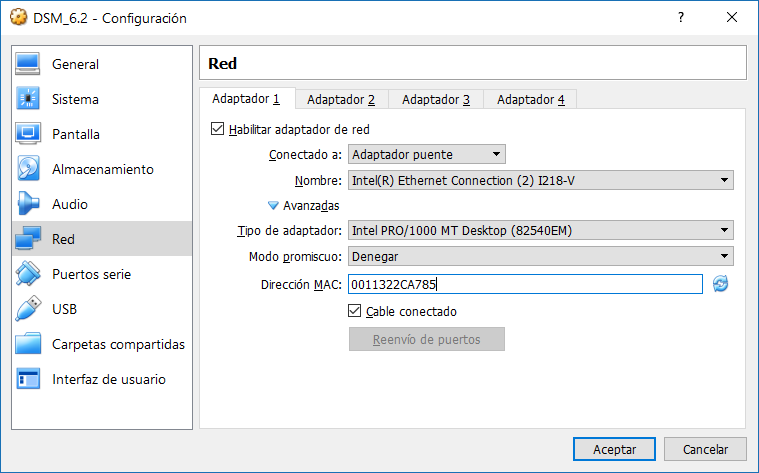Switch to the Adaptador 4 tab
This screenshot has height=473, width=759.
point(531,99)
